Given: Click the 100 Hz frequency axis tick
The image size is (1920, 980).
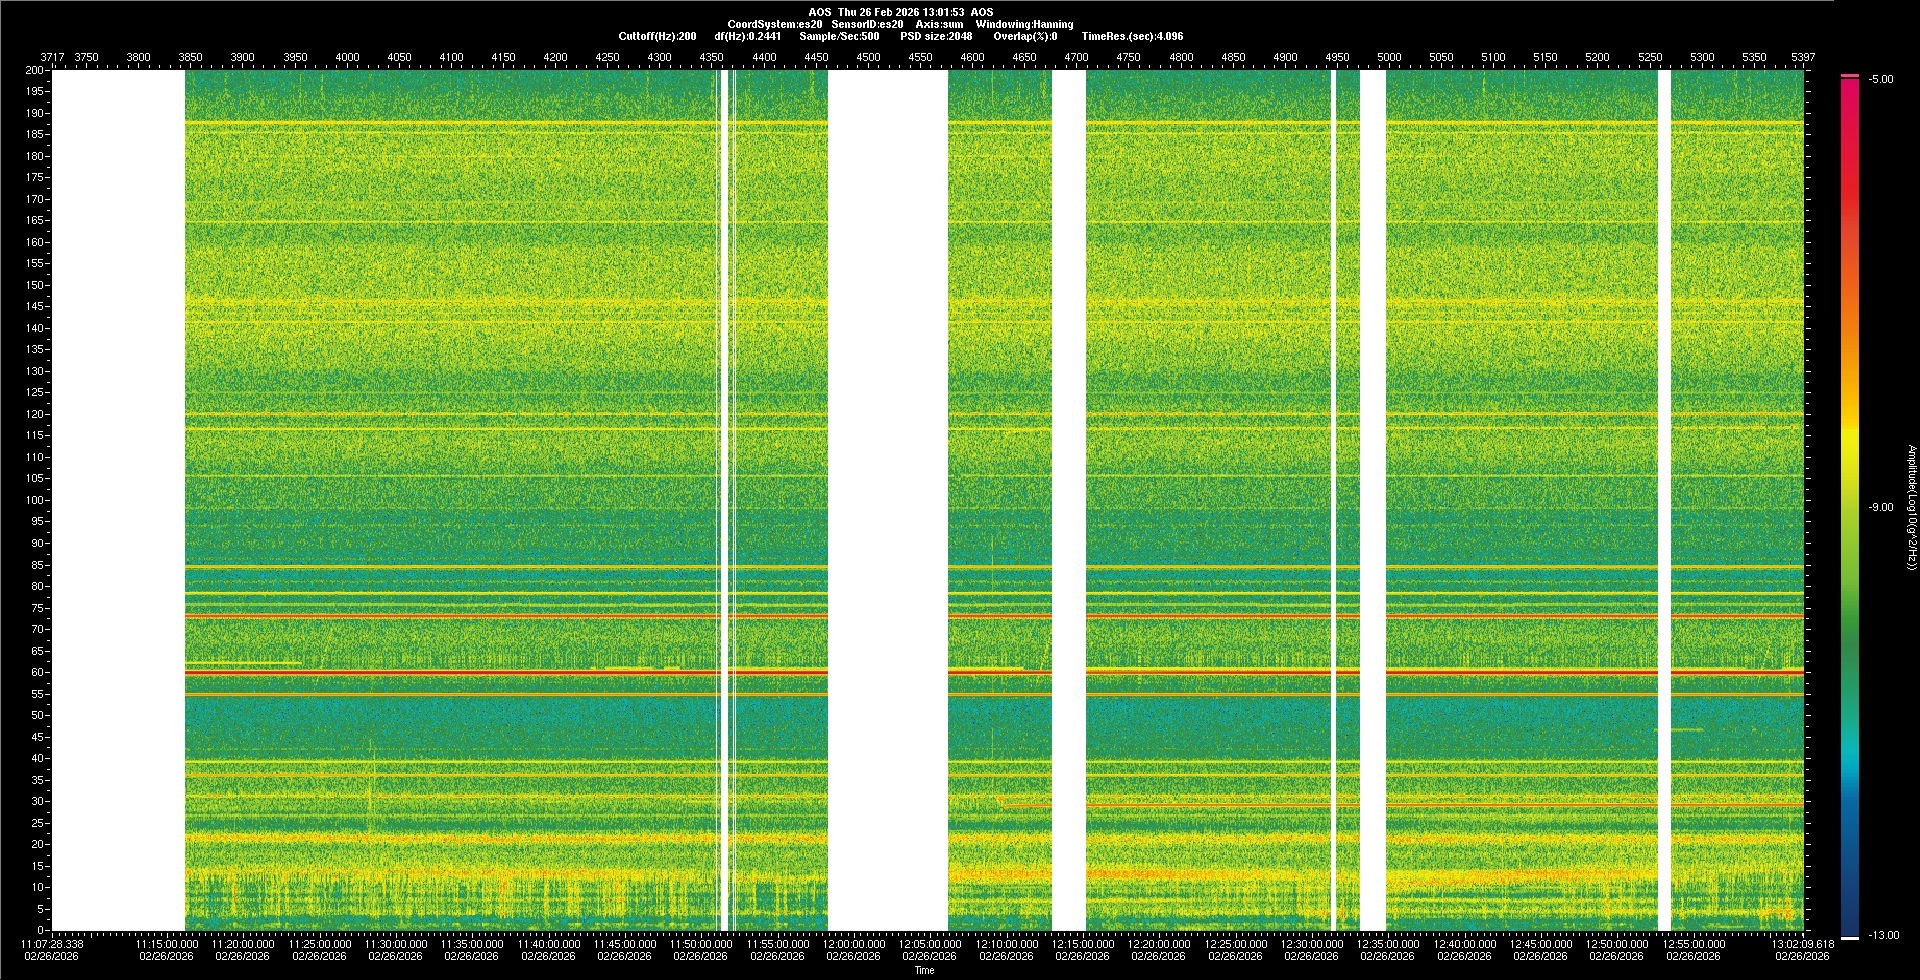Looking at the screenshot, I should (x=35, y=500).
